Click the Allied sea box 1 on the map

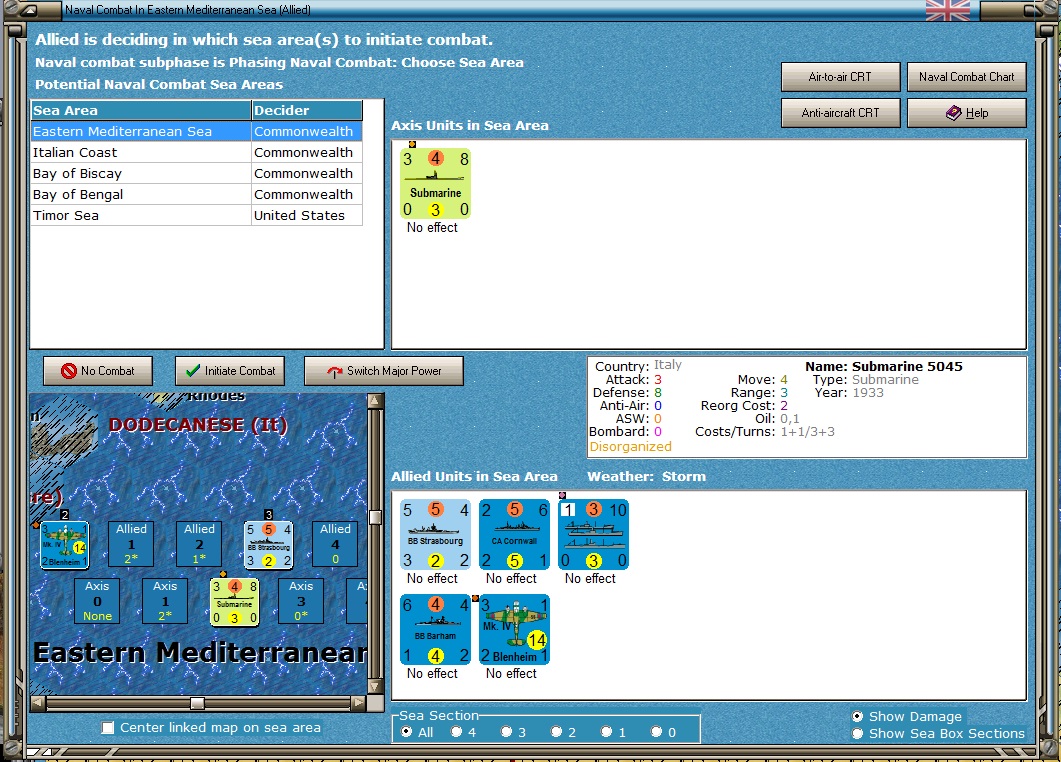click(131, 543)
